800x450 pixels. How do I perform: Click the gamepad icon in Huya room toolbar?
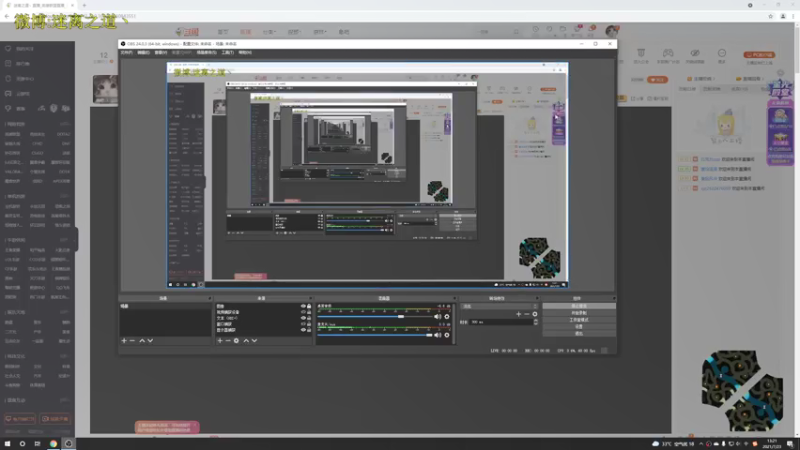(667, 53)
